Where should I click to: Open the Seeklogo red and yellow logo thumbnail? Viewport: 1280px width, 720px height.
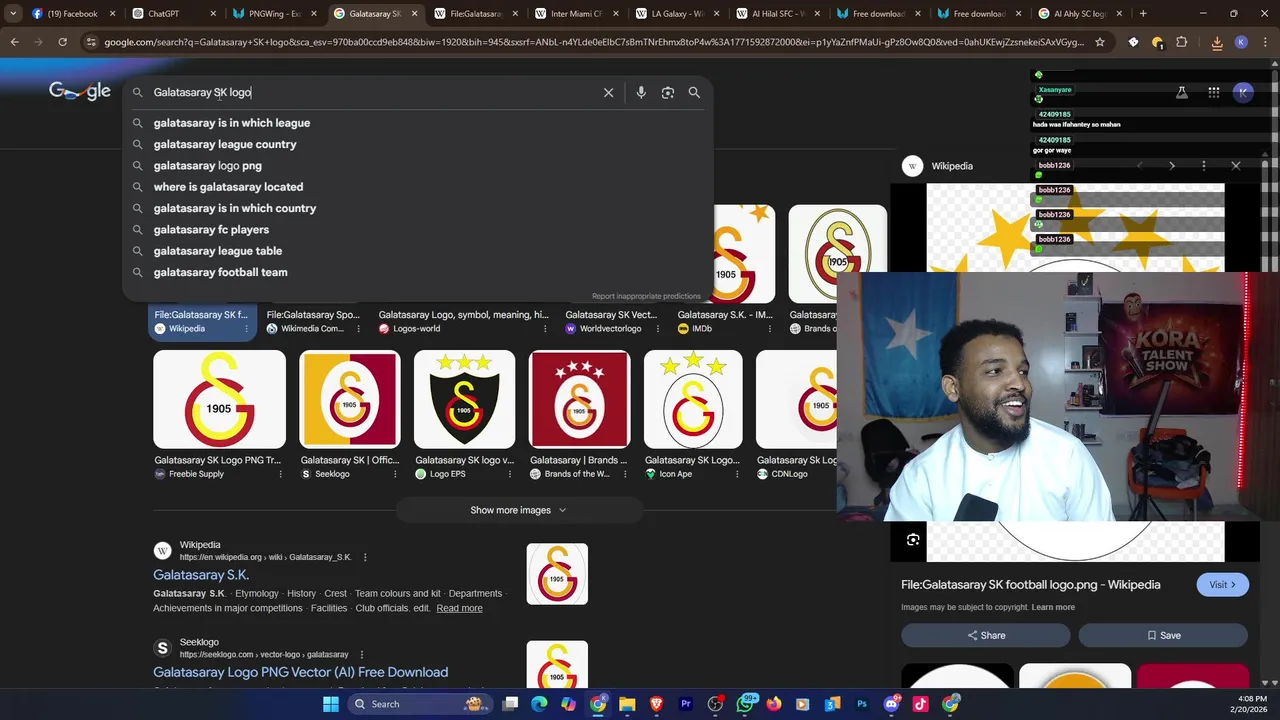[x=350, y=399]
